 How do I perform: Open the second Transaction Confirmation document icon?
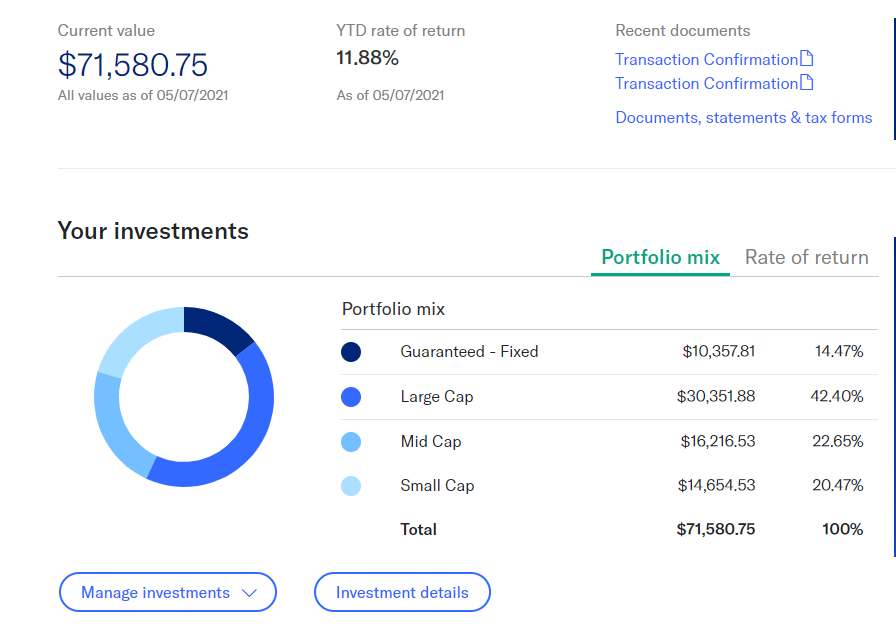(x=806, y=82)
